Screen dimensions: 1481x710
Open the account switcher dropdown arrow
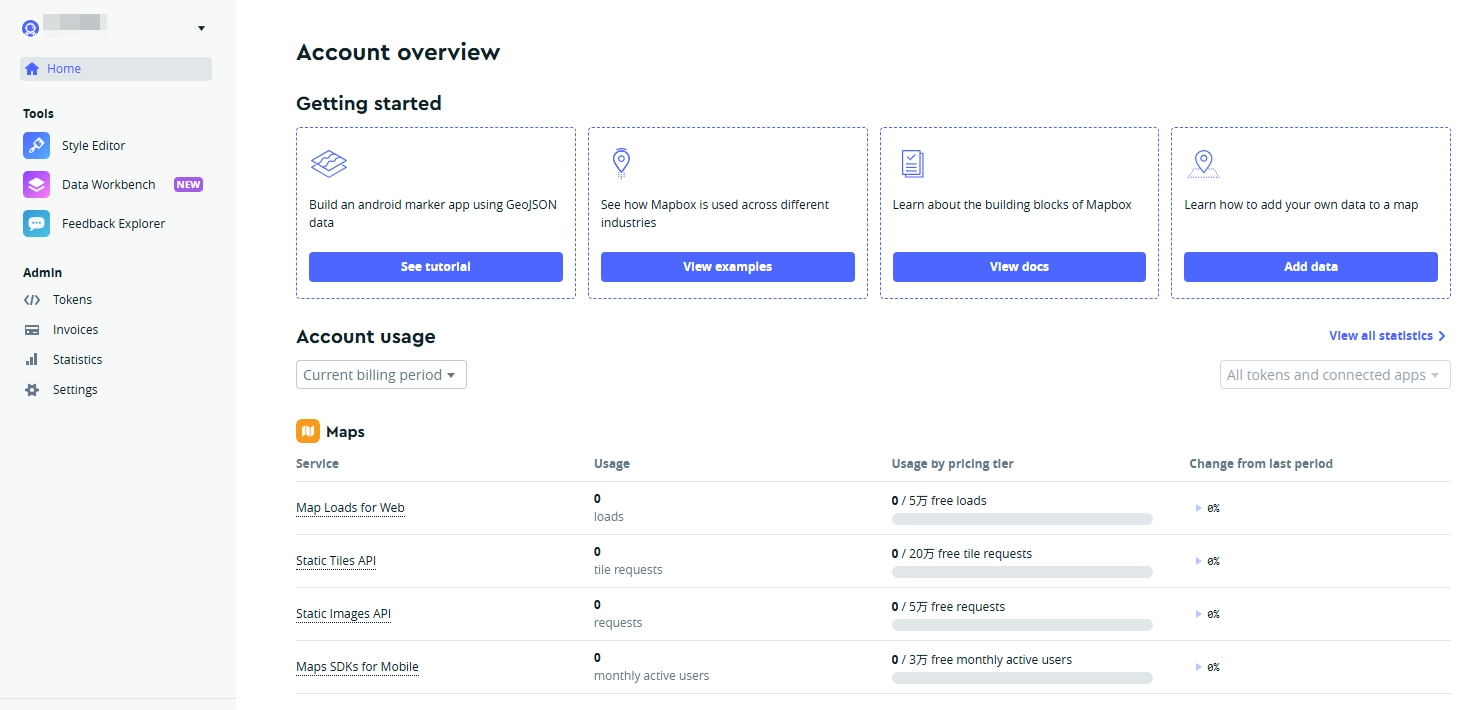click(x=201, y=28)
